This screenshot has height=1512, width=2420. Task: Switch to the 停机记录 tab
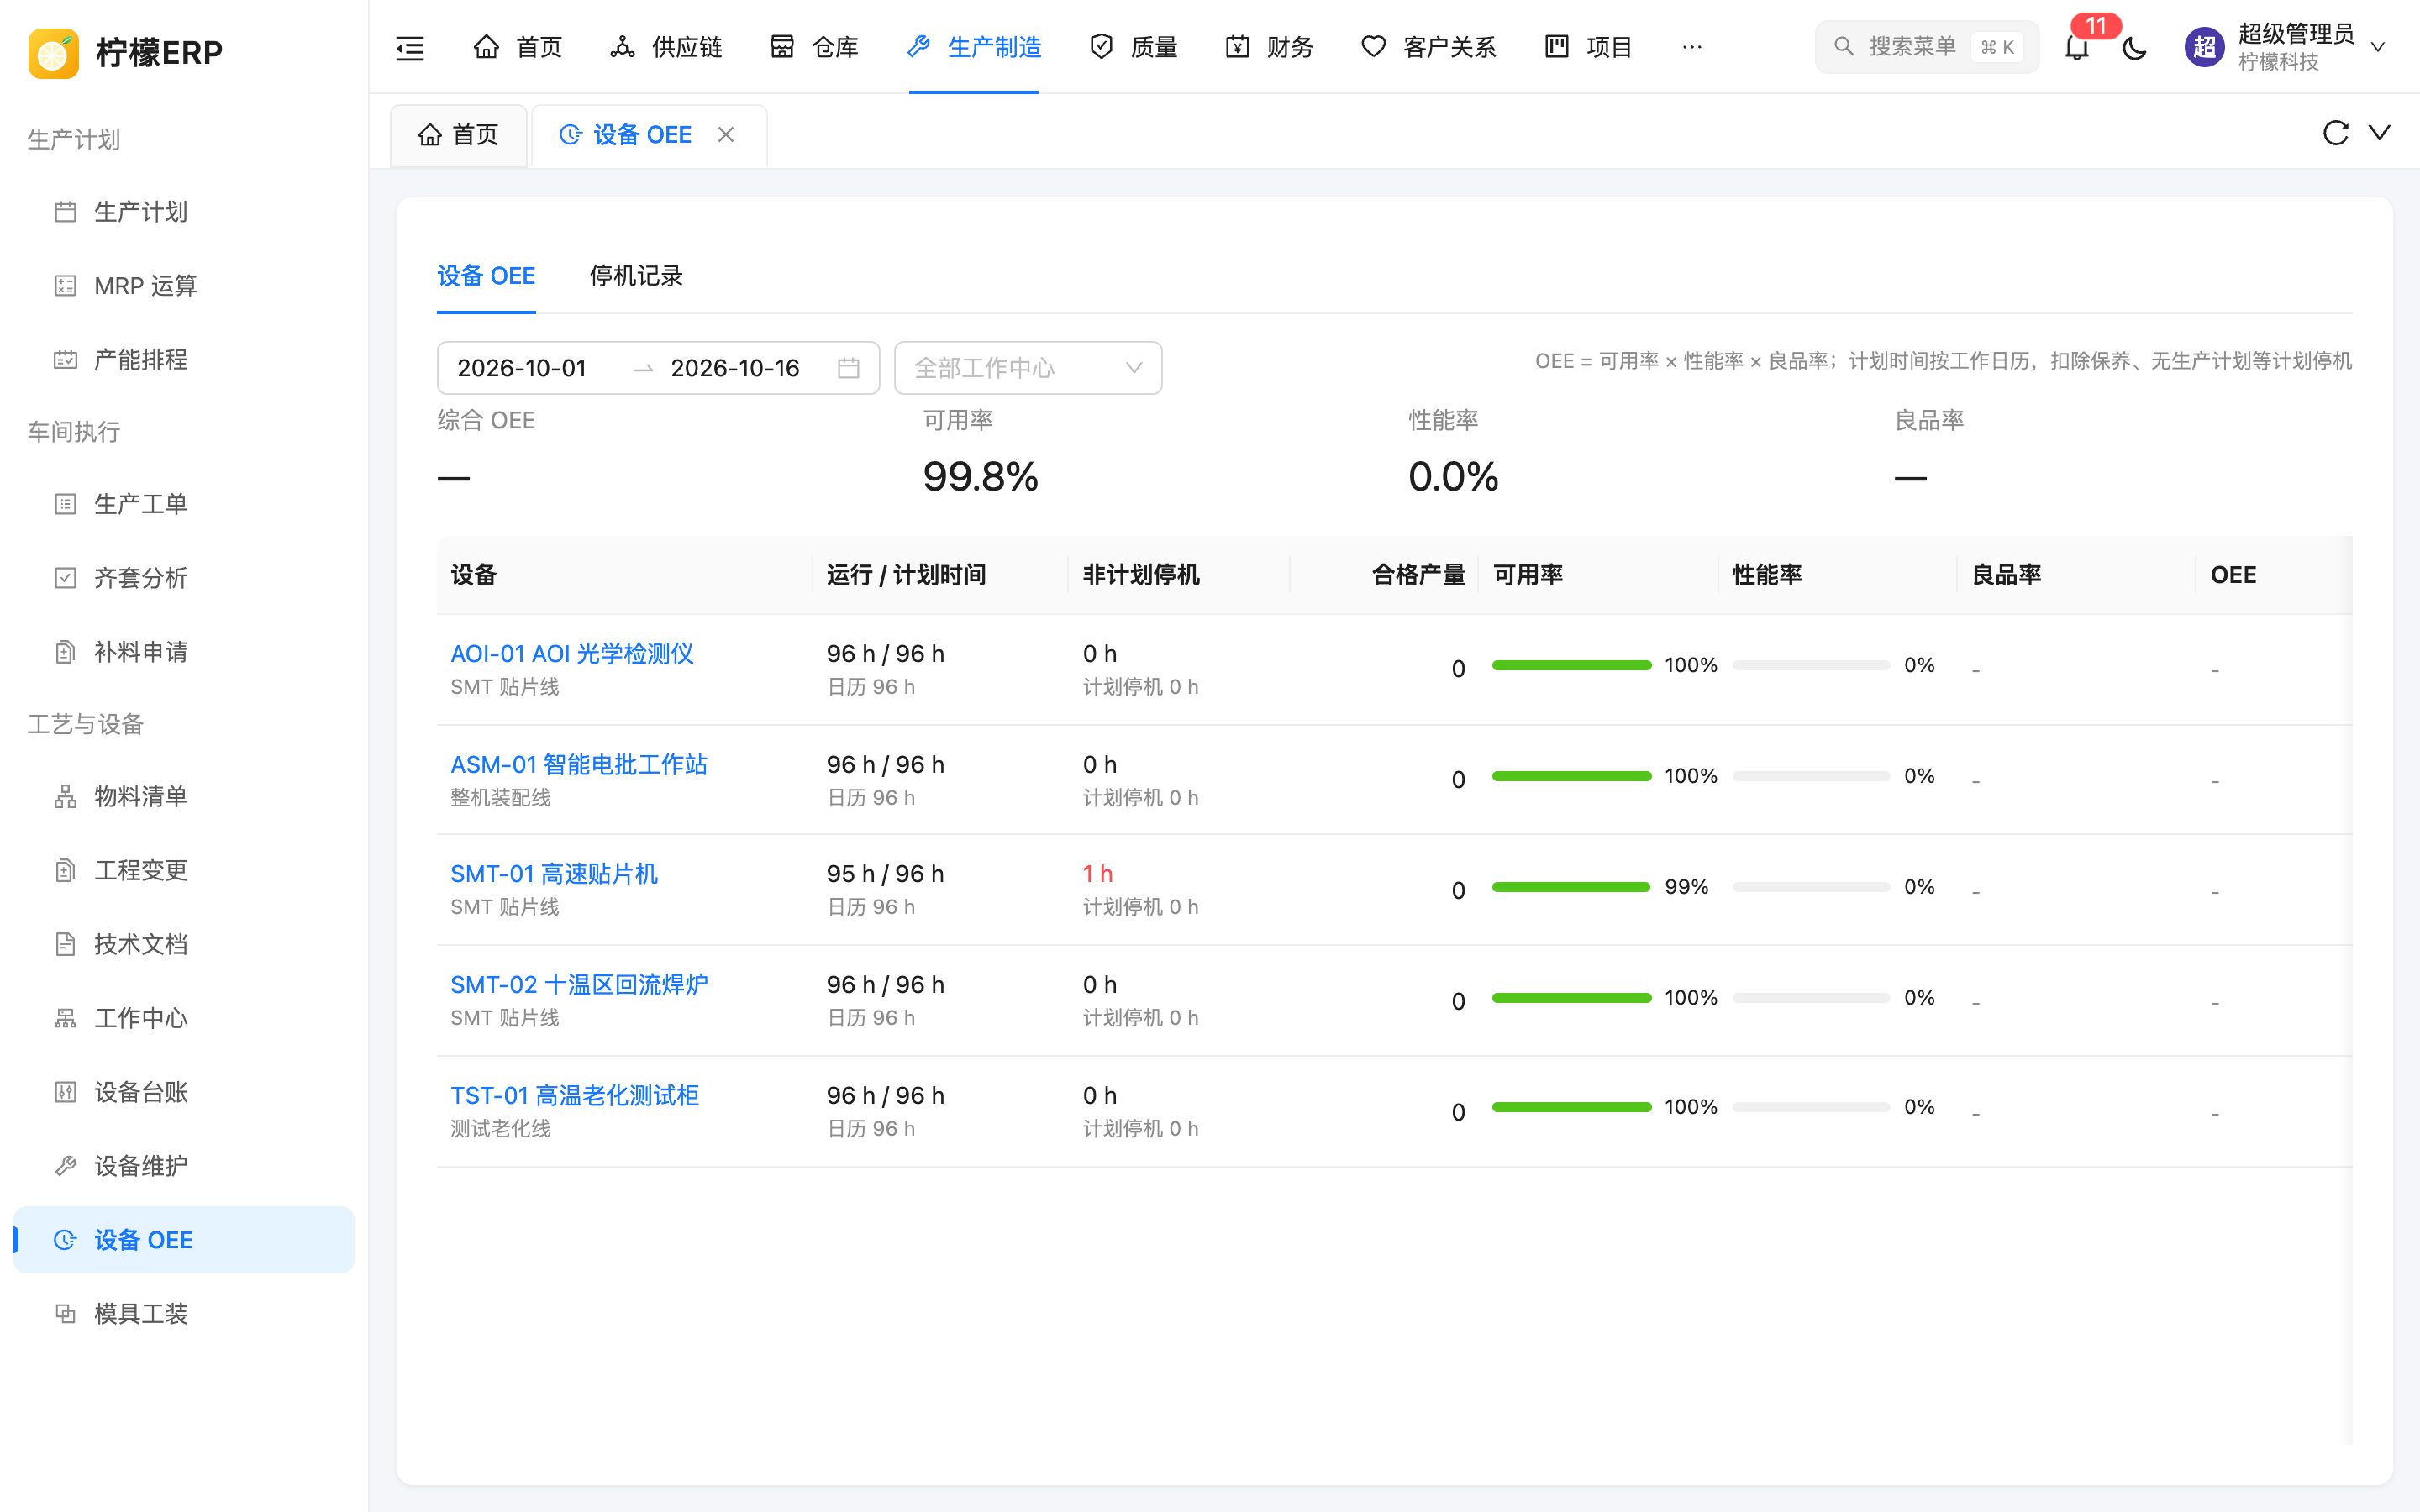point(636,276)
